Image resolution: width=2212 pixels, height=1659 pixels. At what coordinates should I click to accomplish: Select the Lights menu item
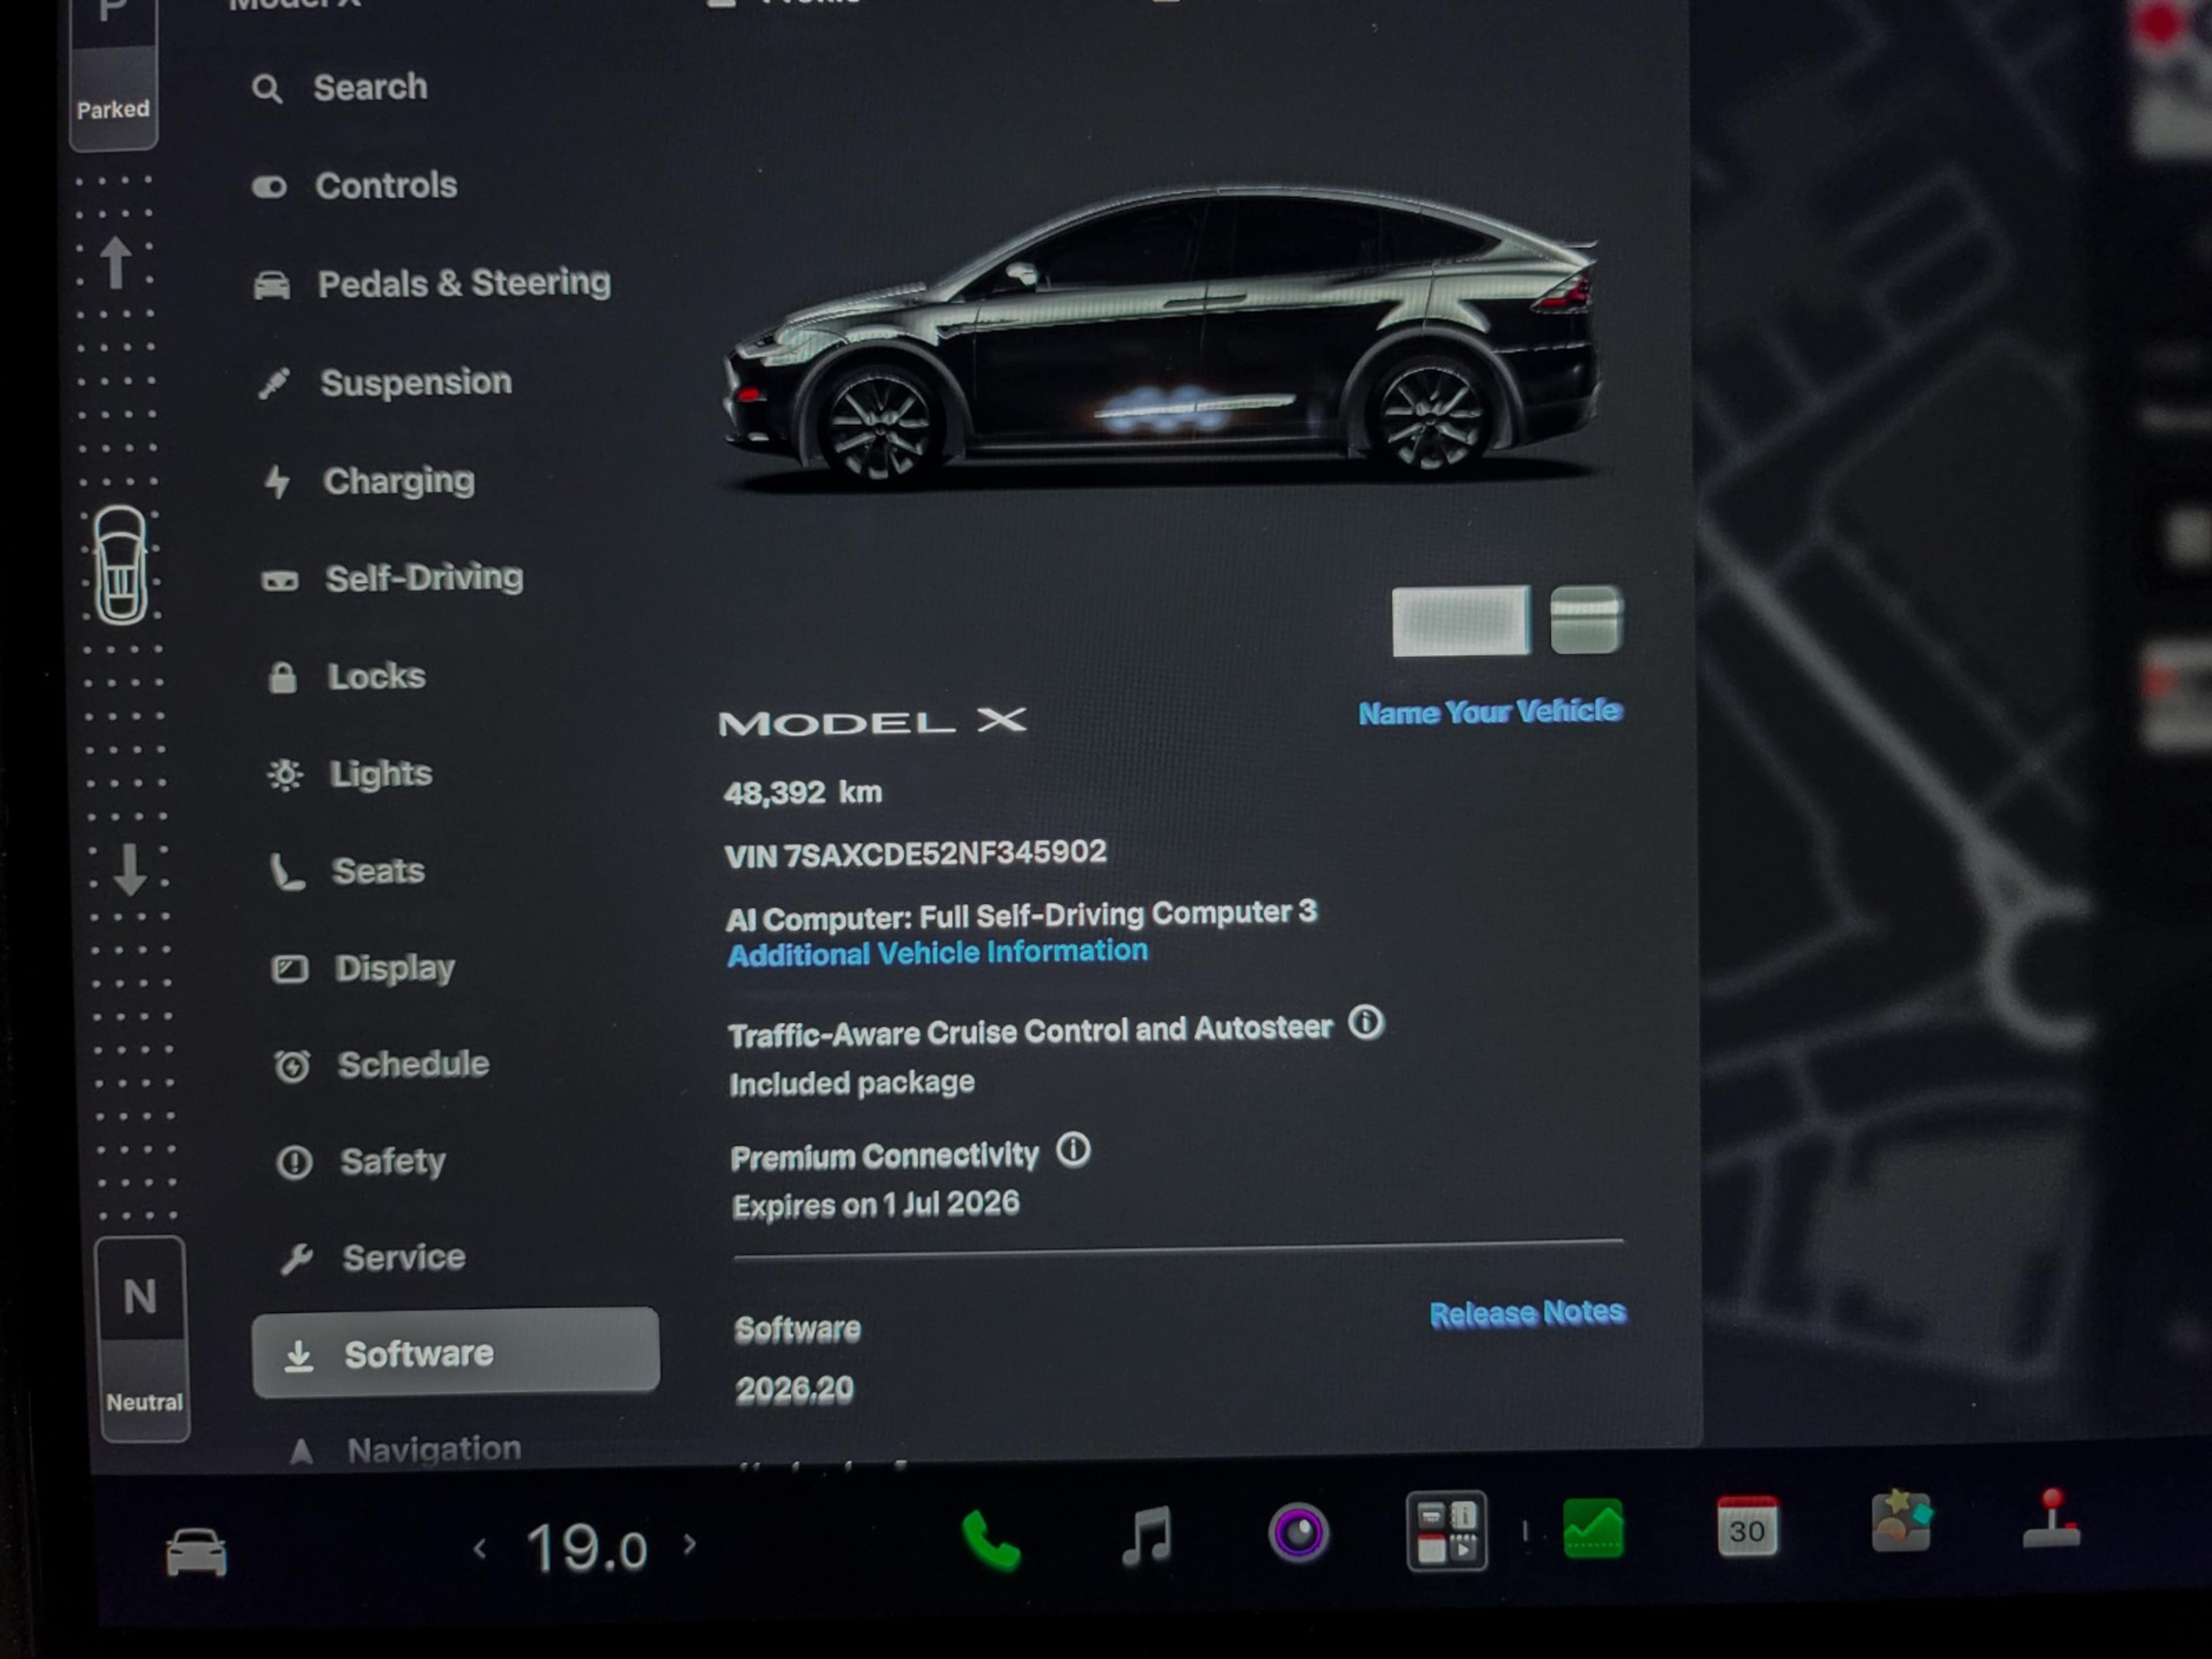pyautogui.click(x=350, y=774)
